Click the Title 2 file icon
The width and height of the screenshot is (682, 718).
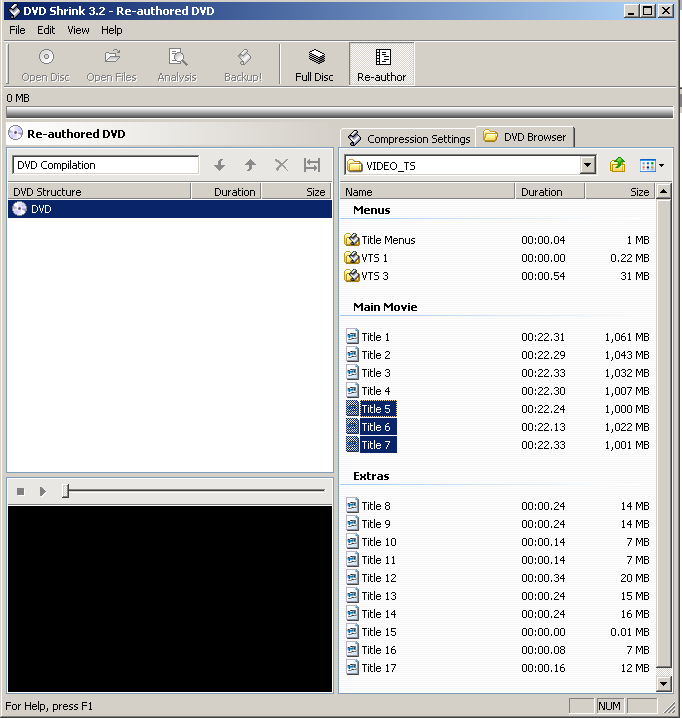click(x=352, y=354)
